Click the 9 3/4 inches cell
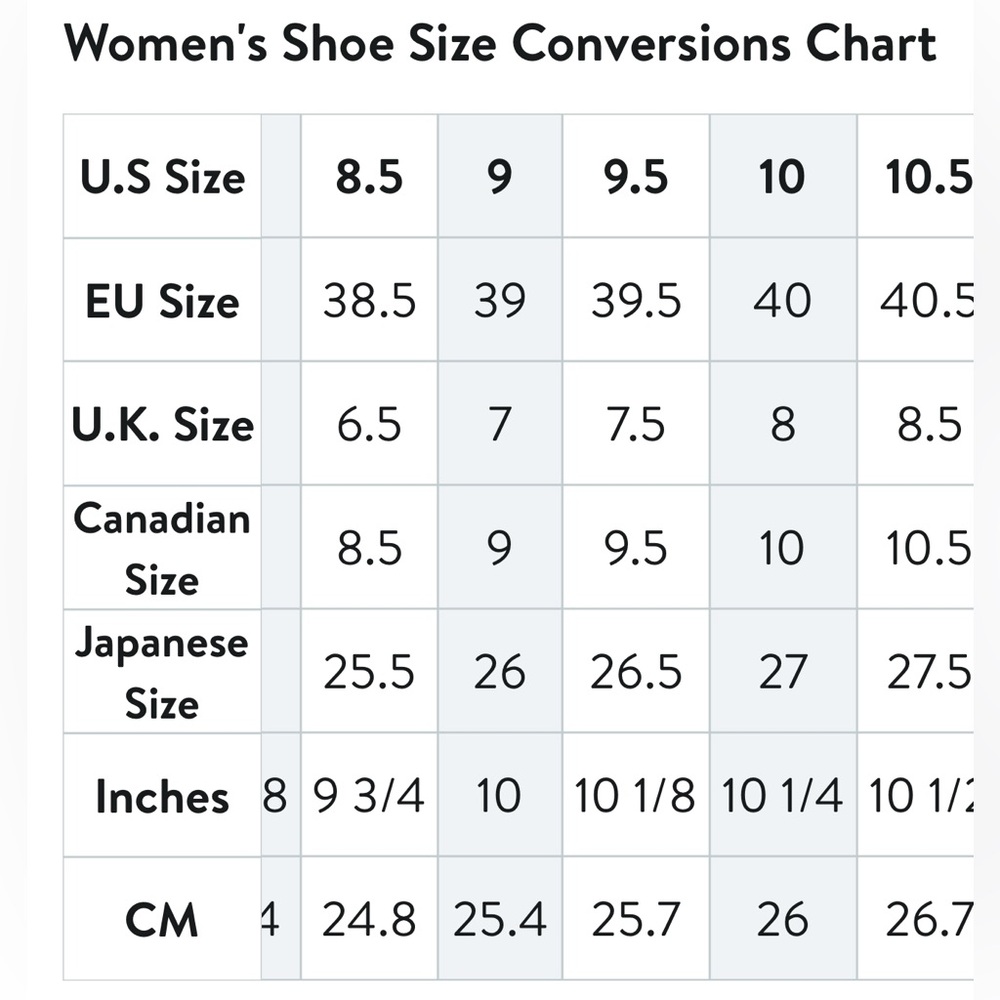This screenshot has width=1000, height=1000. click(x=369, y=795)
